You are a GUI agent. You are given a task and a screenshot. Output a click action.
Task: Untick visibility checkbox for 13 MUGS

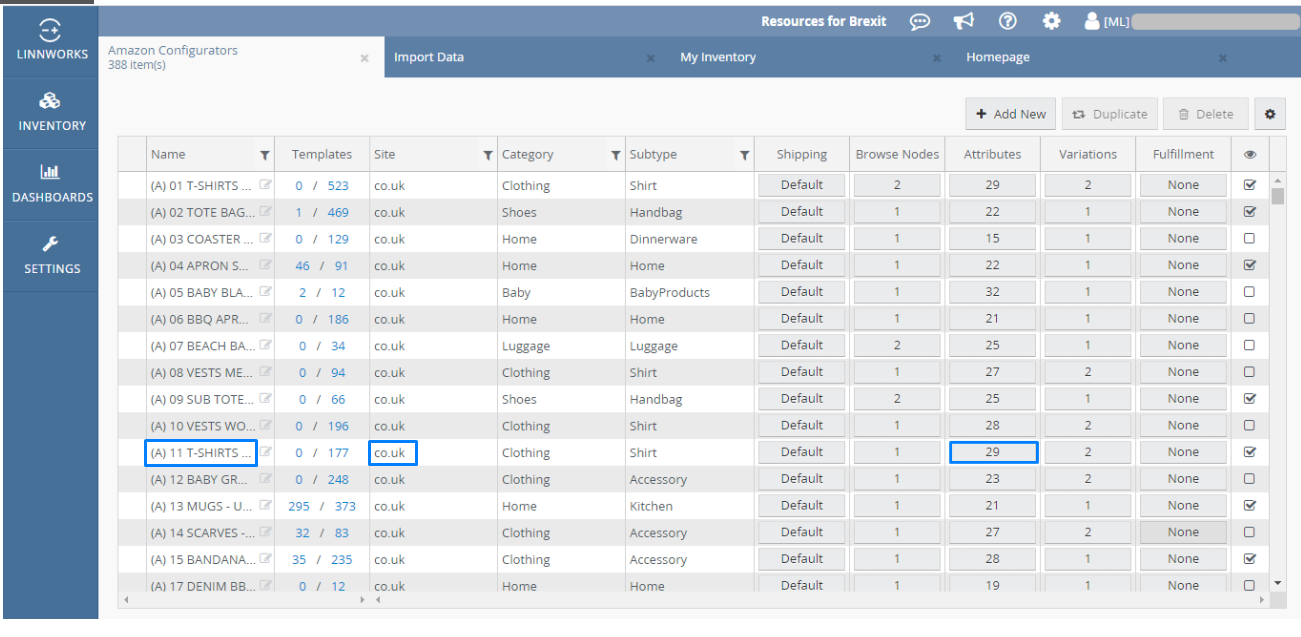click(x=1249, y=505)
